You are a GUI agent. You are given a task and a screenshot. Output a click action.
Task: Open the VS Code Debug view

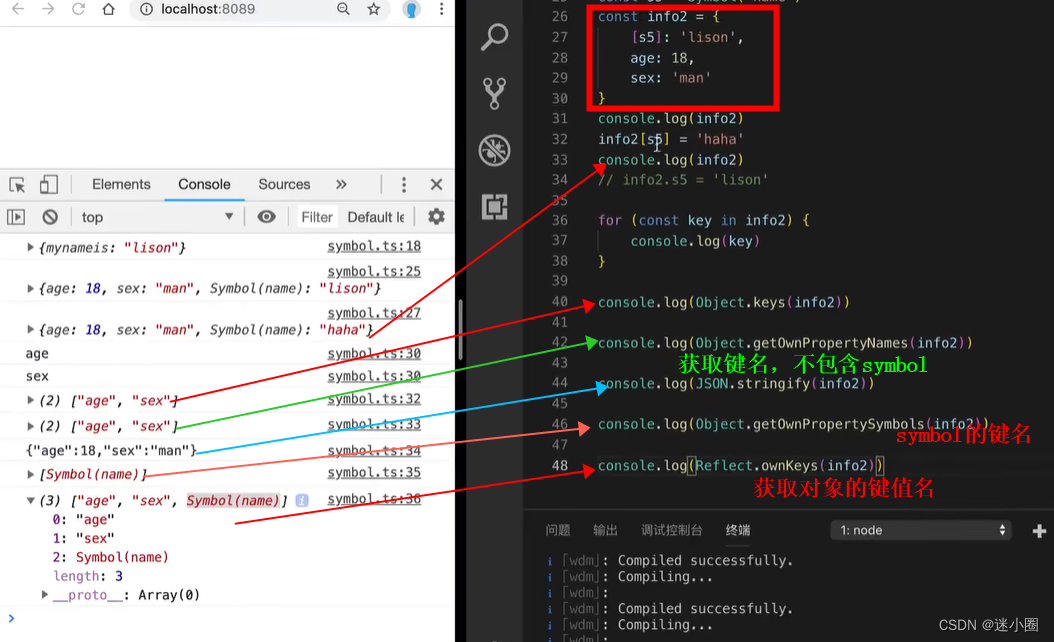coord(494,150)
